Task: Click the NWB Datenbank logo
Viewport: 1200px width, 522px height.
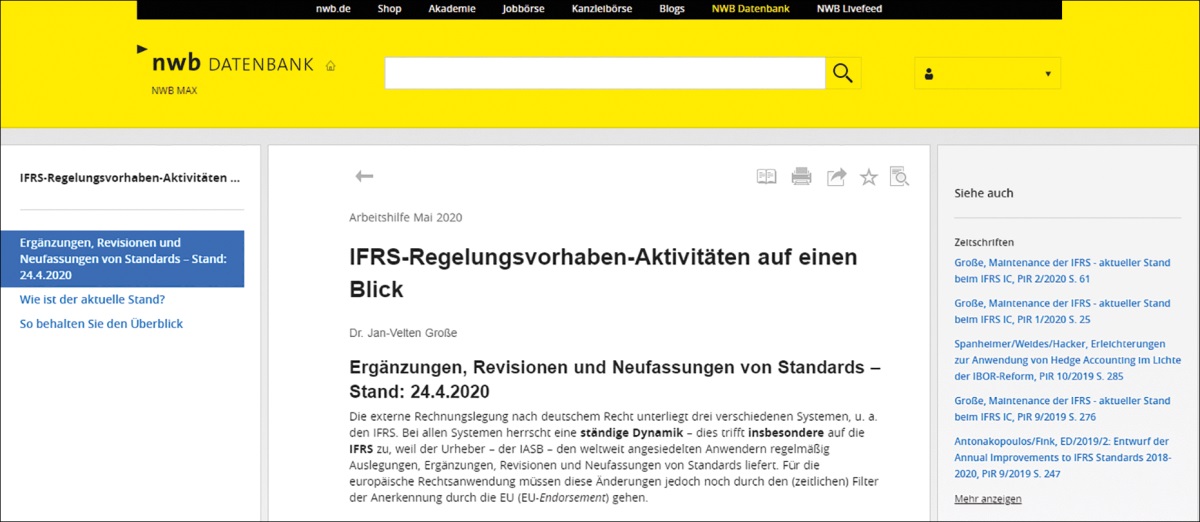Action: pyautogui.click(x=232, y=65)
